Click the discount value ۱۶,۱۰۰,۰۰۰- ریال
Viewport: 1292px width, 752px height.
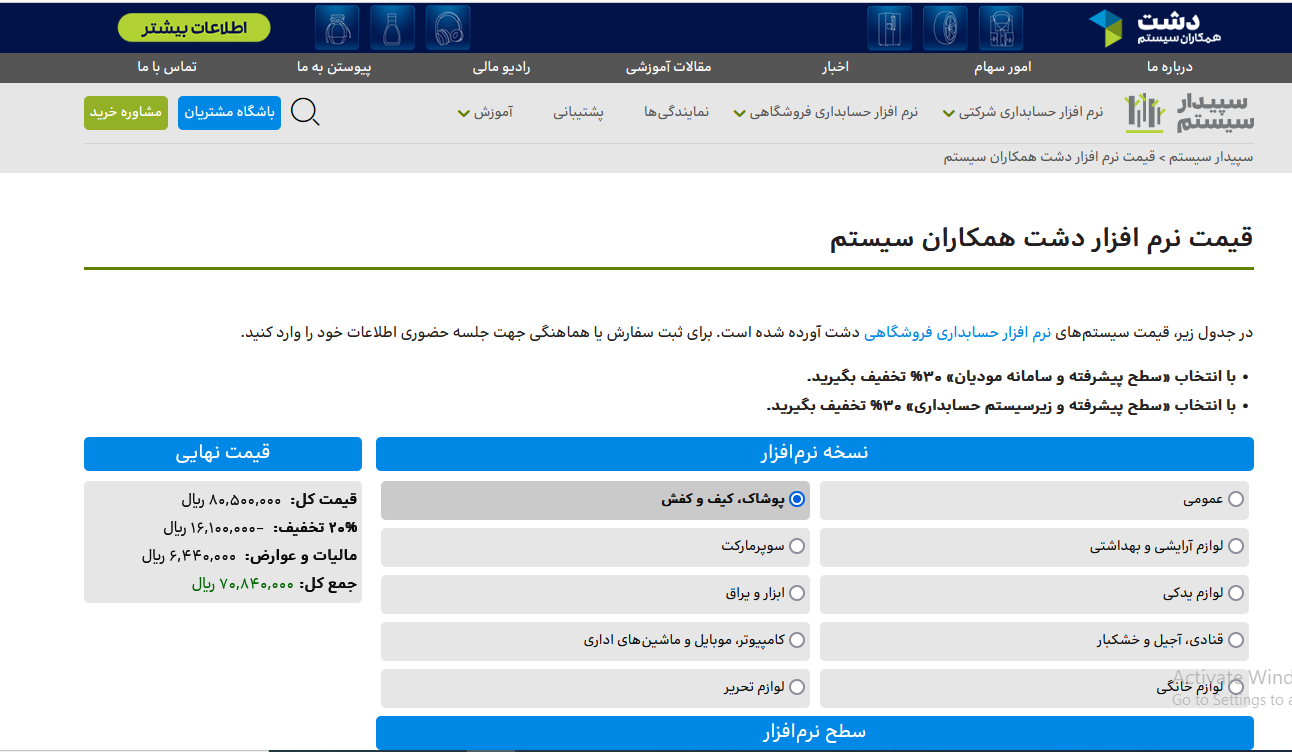click(213, 527)
